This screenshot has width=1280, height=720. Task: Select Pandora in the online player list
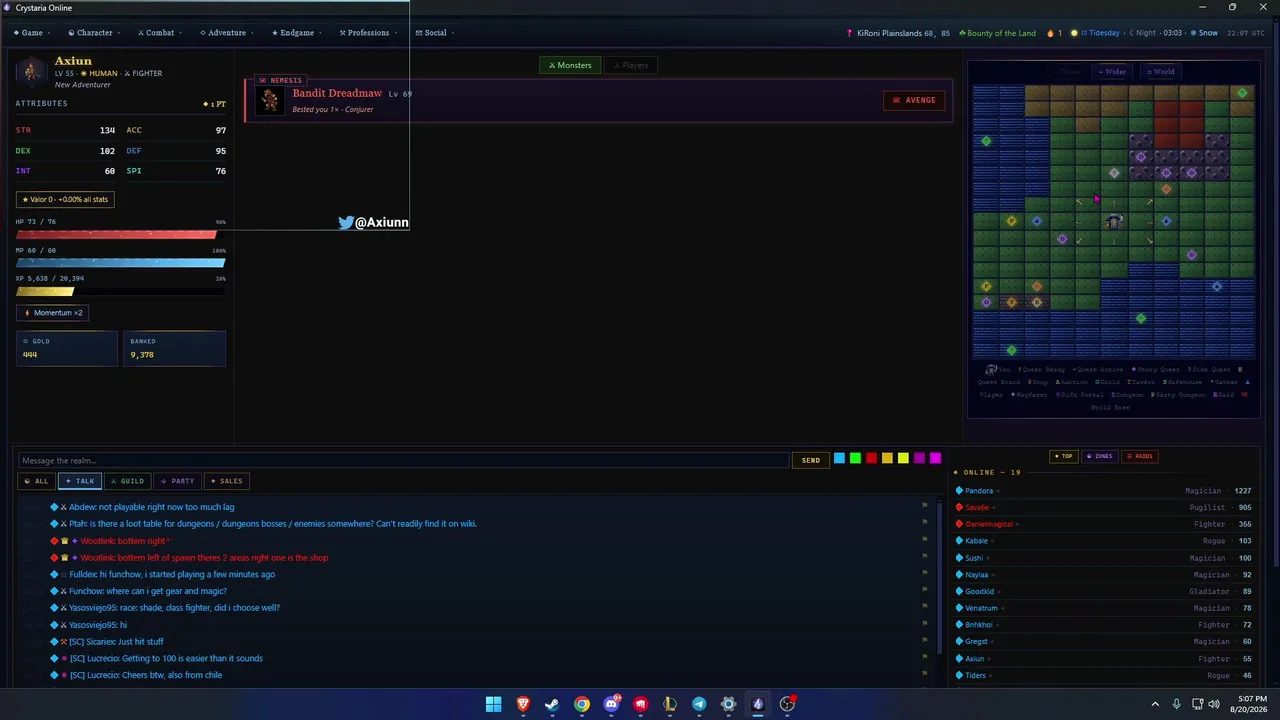[979, 491]
